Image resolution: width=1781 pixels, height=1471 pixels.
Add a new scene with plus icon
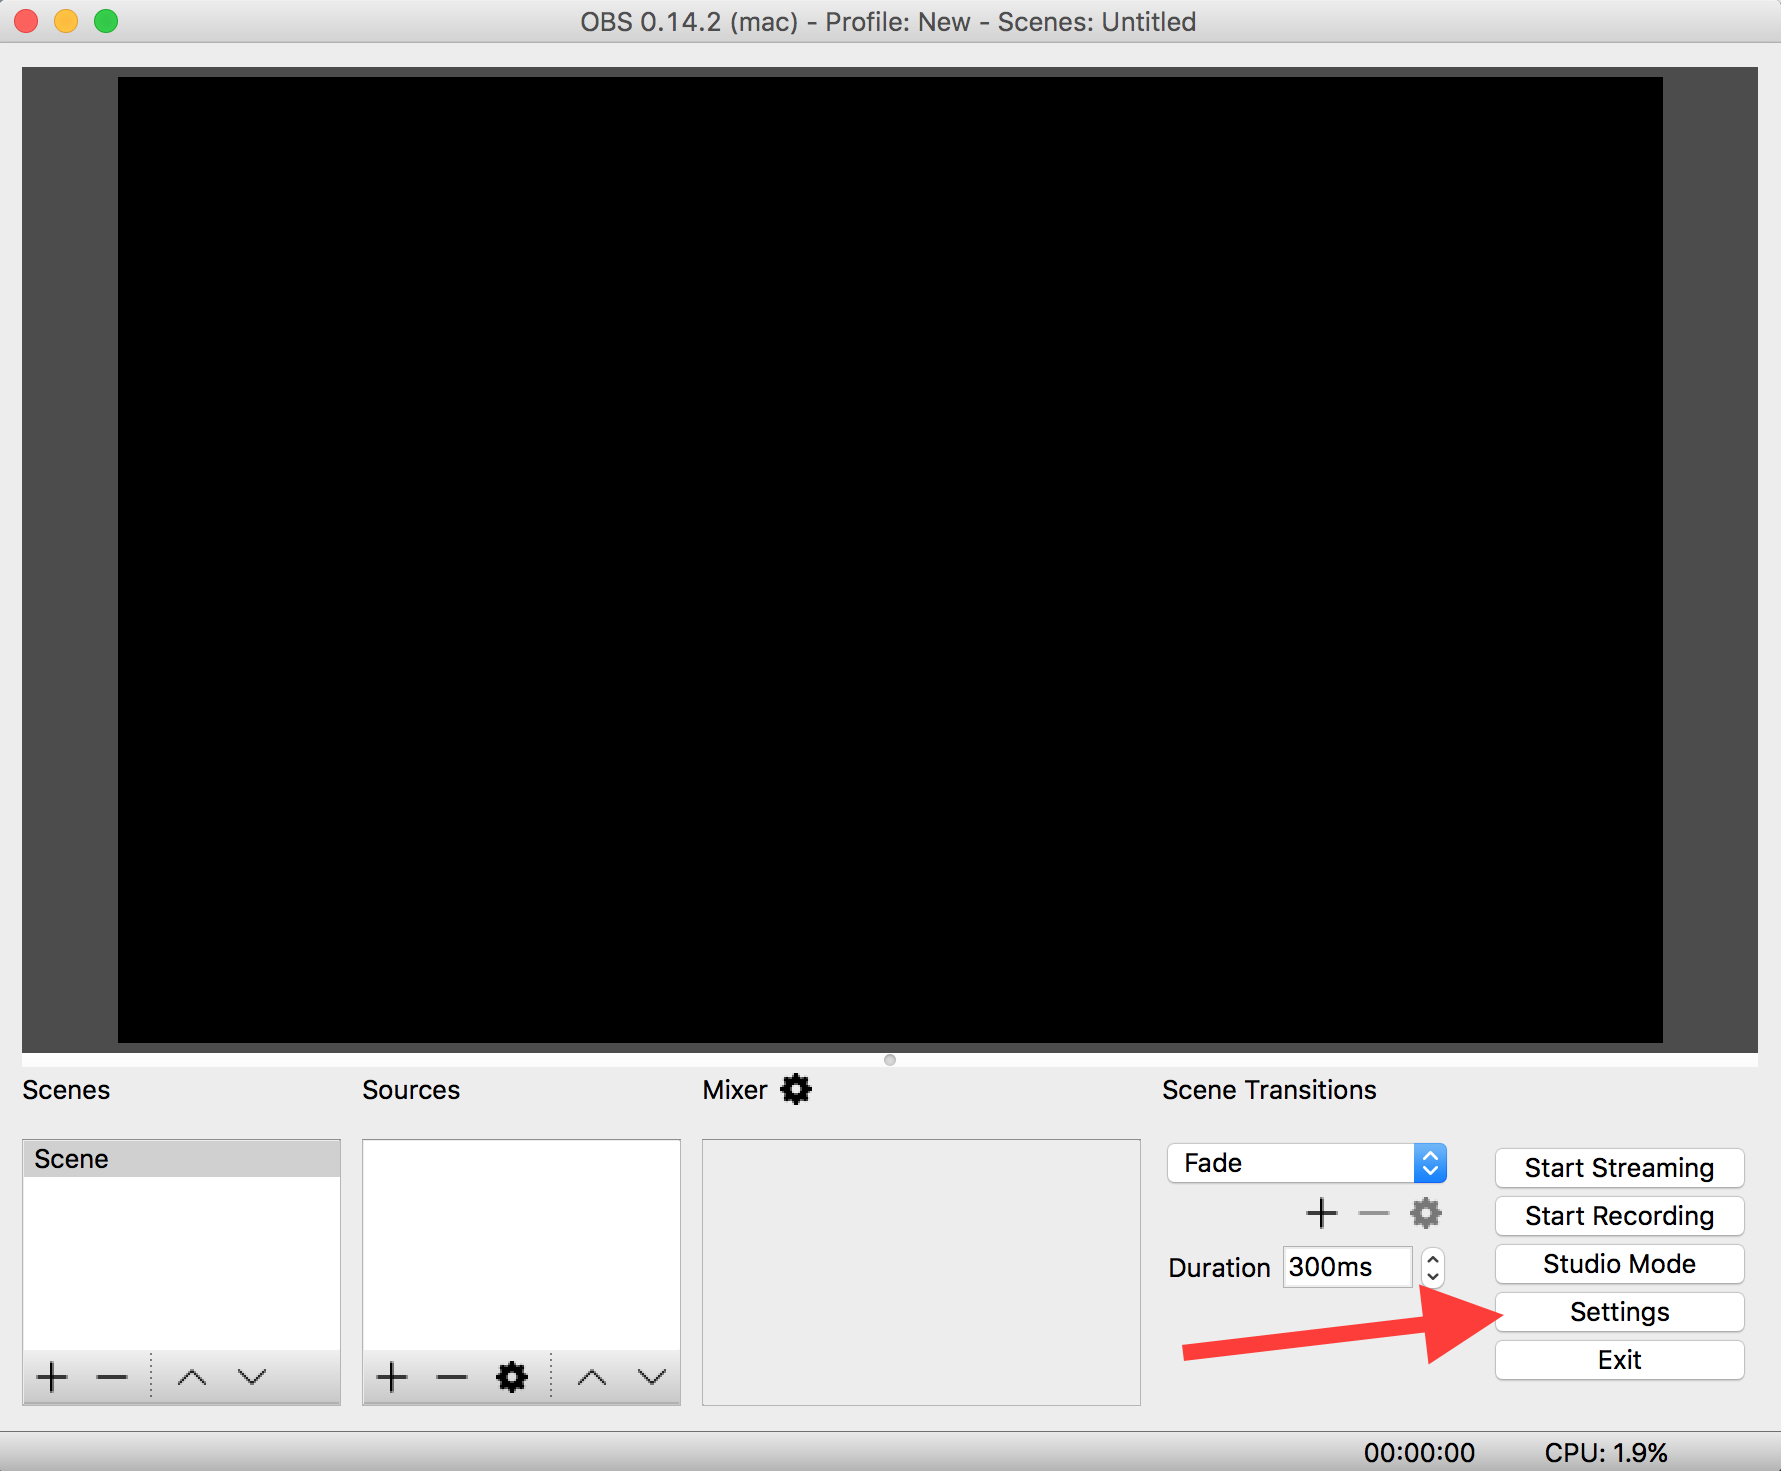coord(52,1377)
